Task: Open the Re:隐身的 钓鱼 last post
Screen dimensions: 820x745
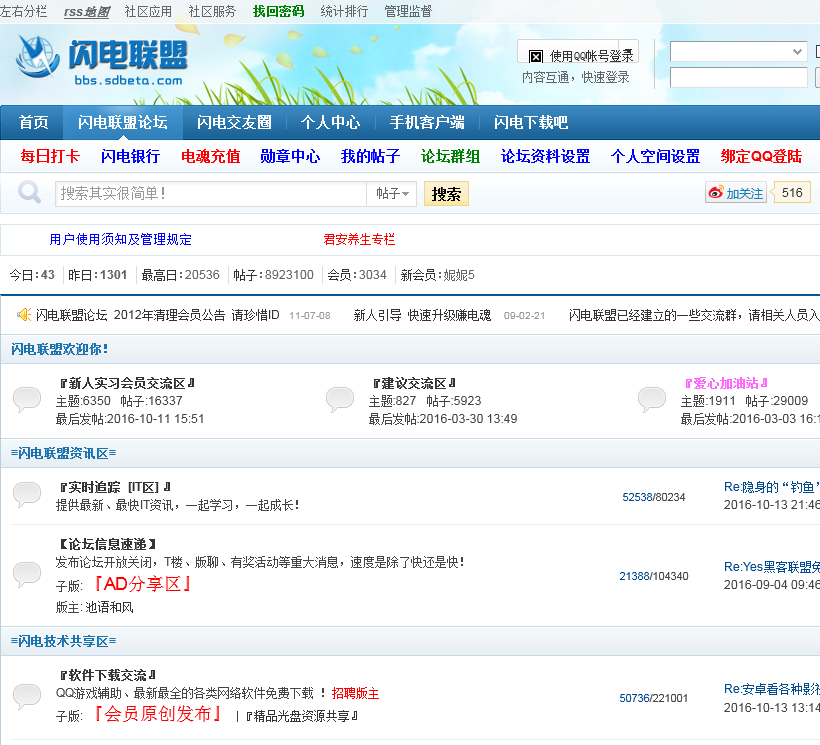Action: (771, 487)
